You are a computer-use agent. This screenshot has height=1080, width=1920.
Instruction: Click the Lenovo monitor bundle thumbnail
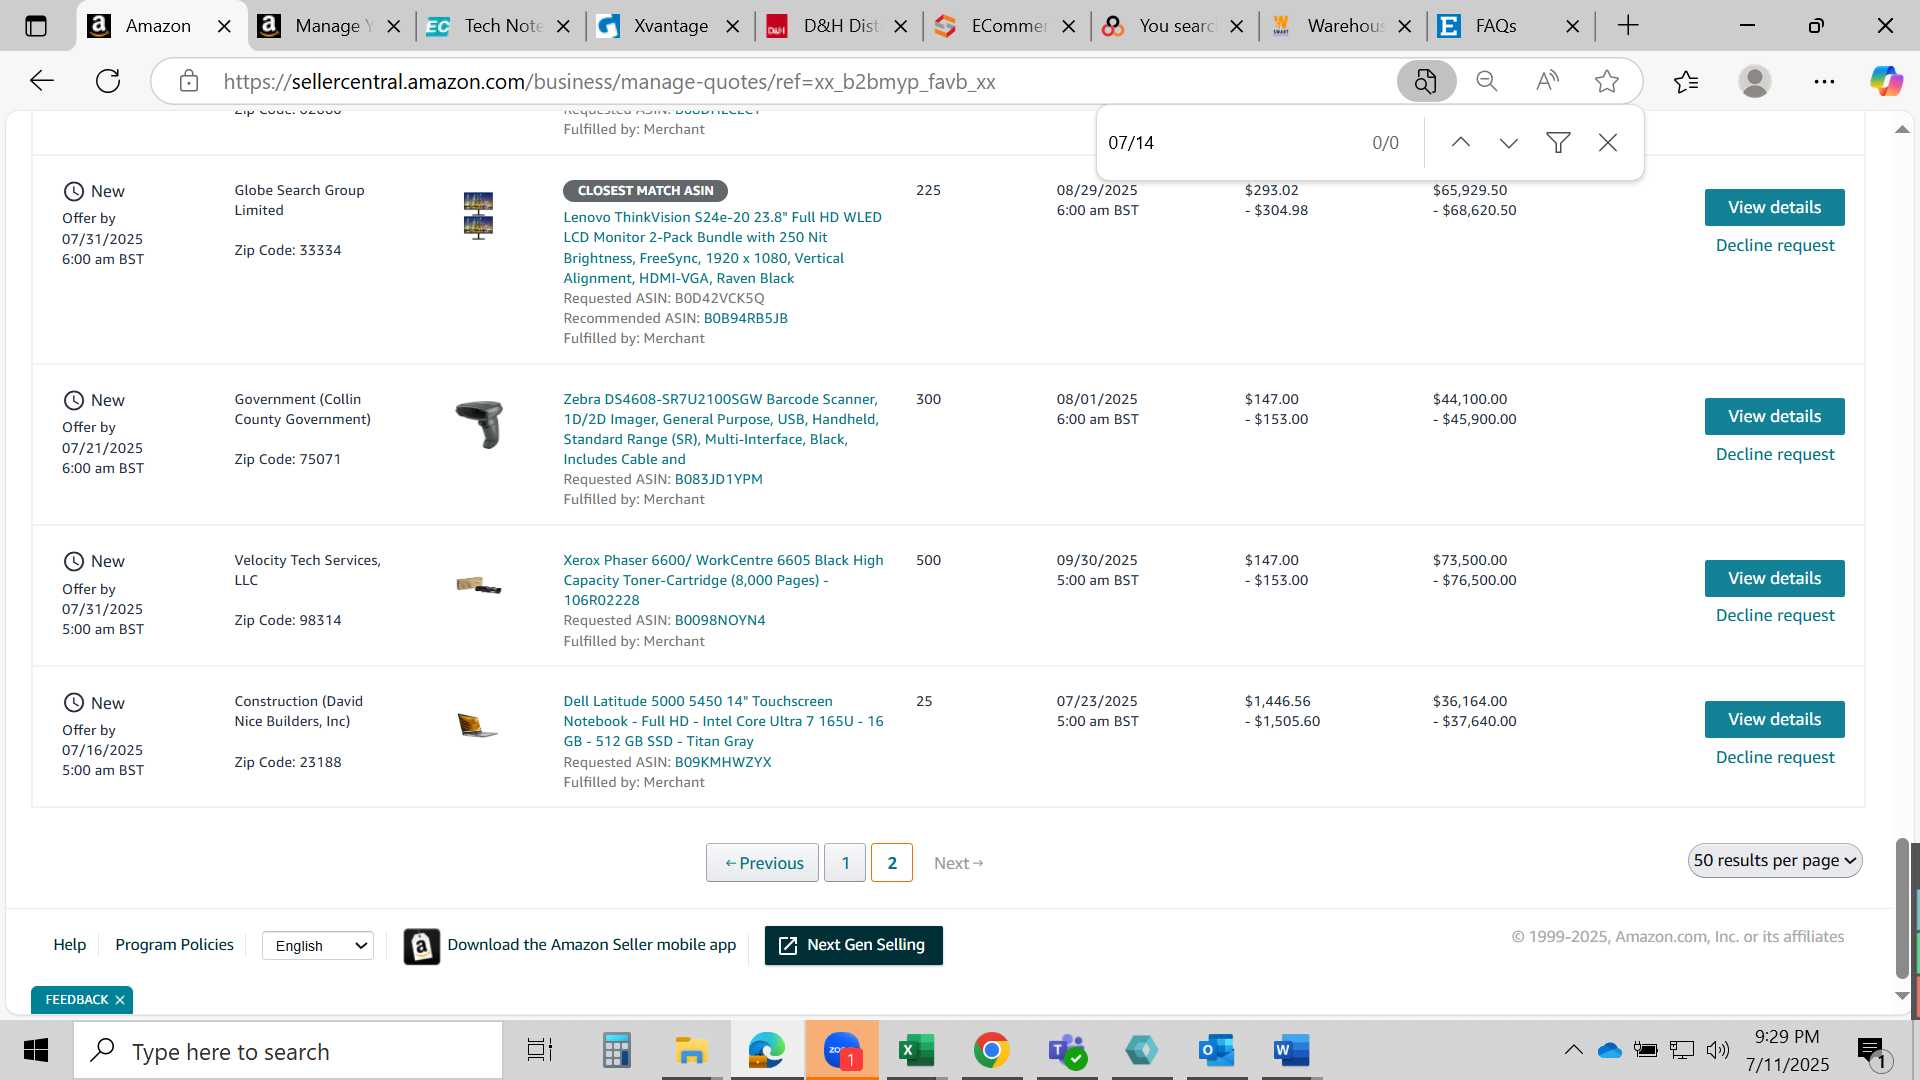click(478, 216)
